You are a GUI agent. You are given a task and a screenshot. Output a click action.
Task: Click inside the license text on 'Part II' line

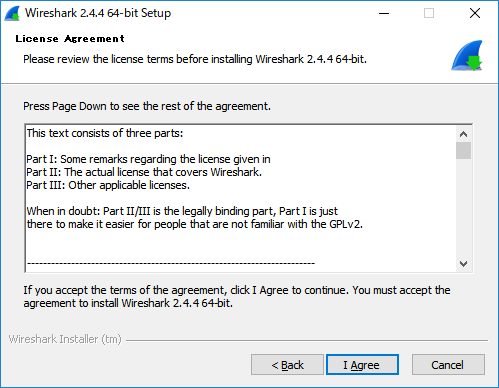[144, 172]
